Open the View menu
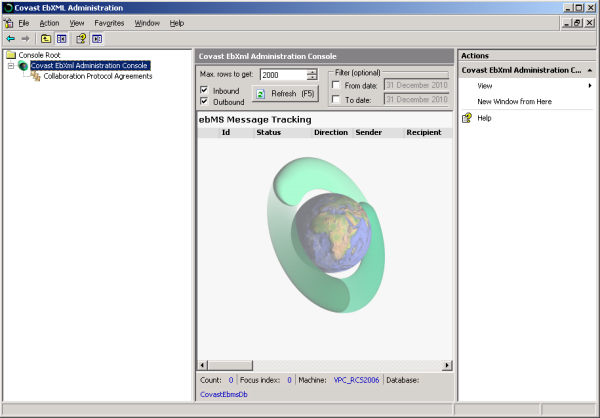Image resolution: width=600 pixels, height=418 pixels. coord(77,23)
